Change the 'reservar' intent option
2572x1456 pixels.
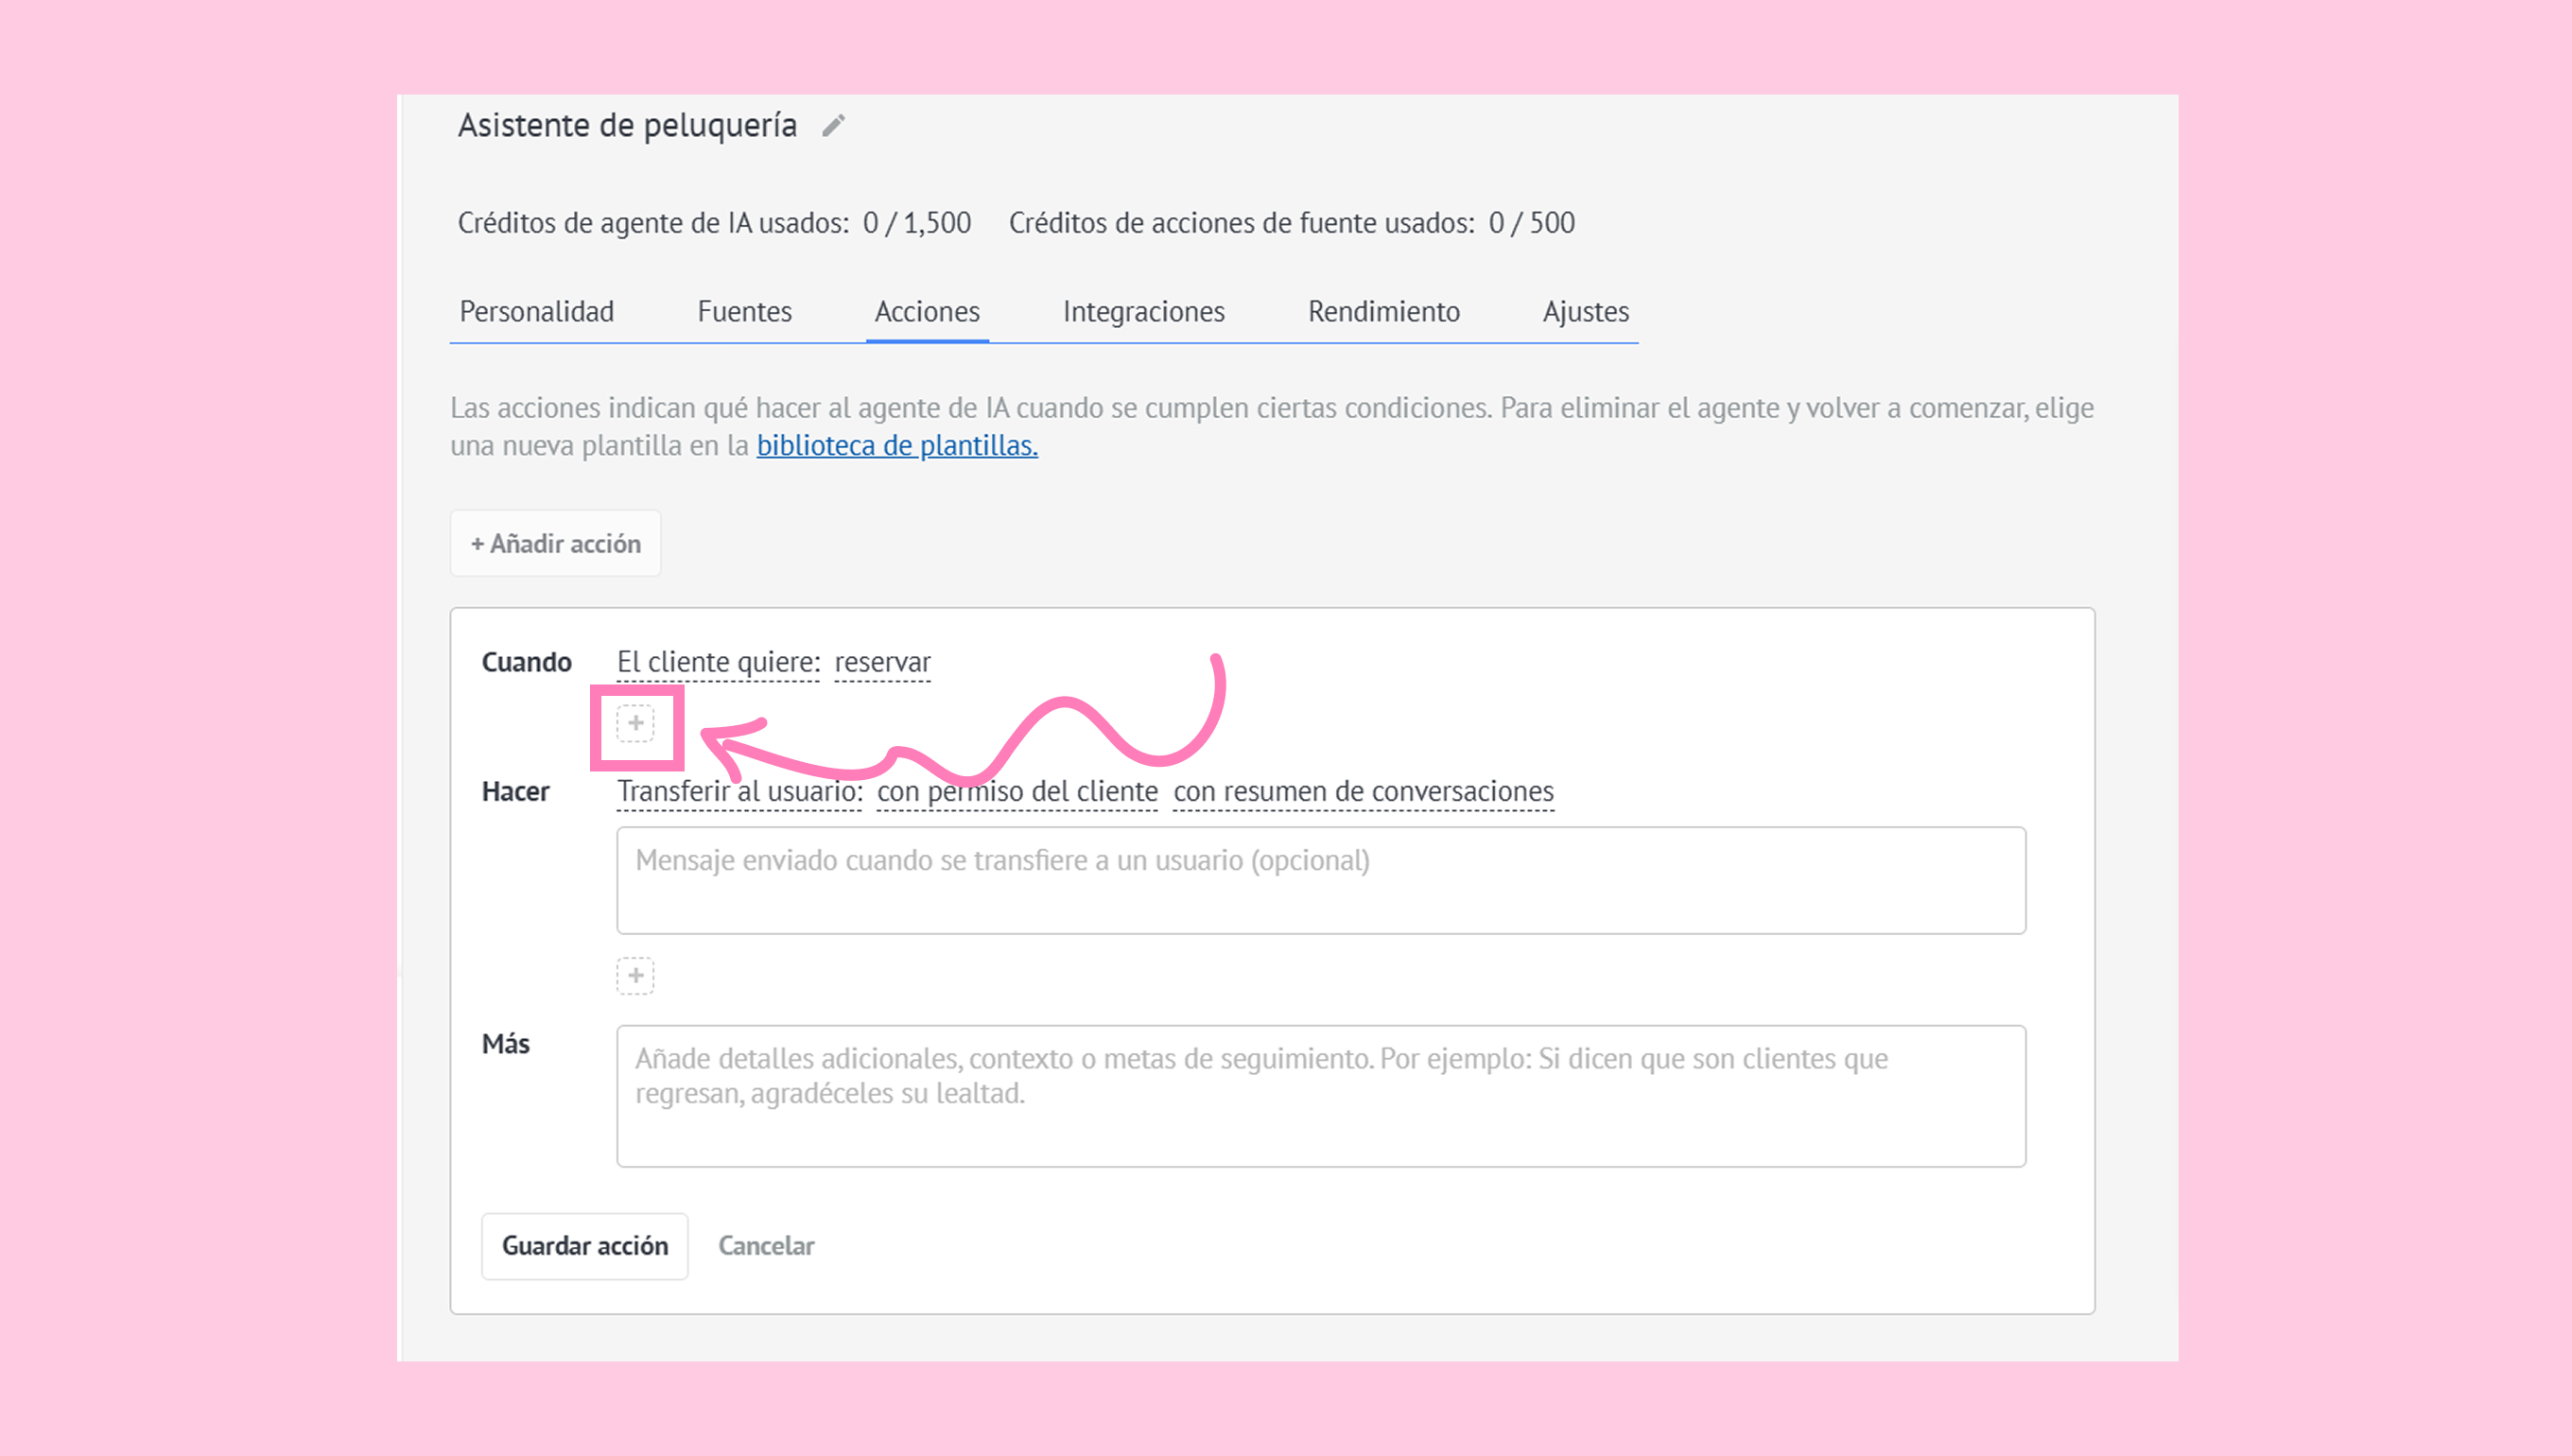point(882,662)
